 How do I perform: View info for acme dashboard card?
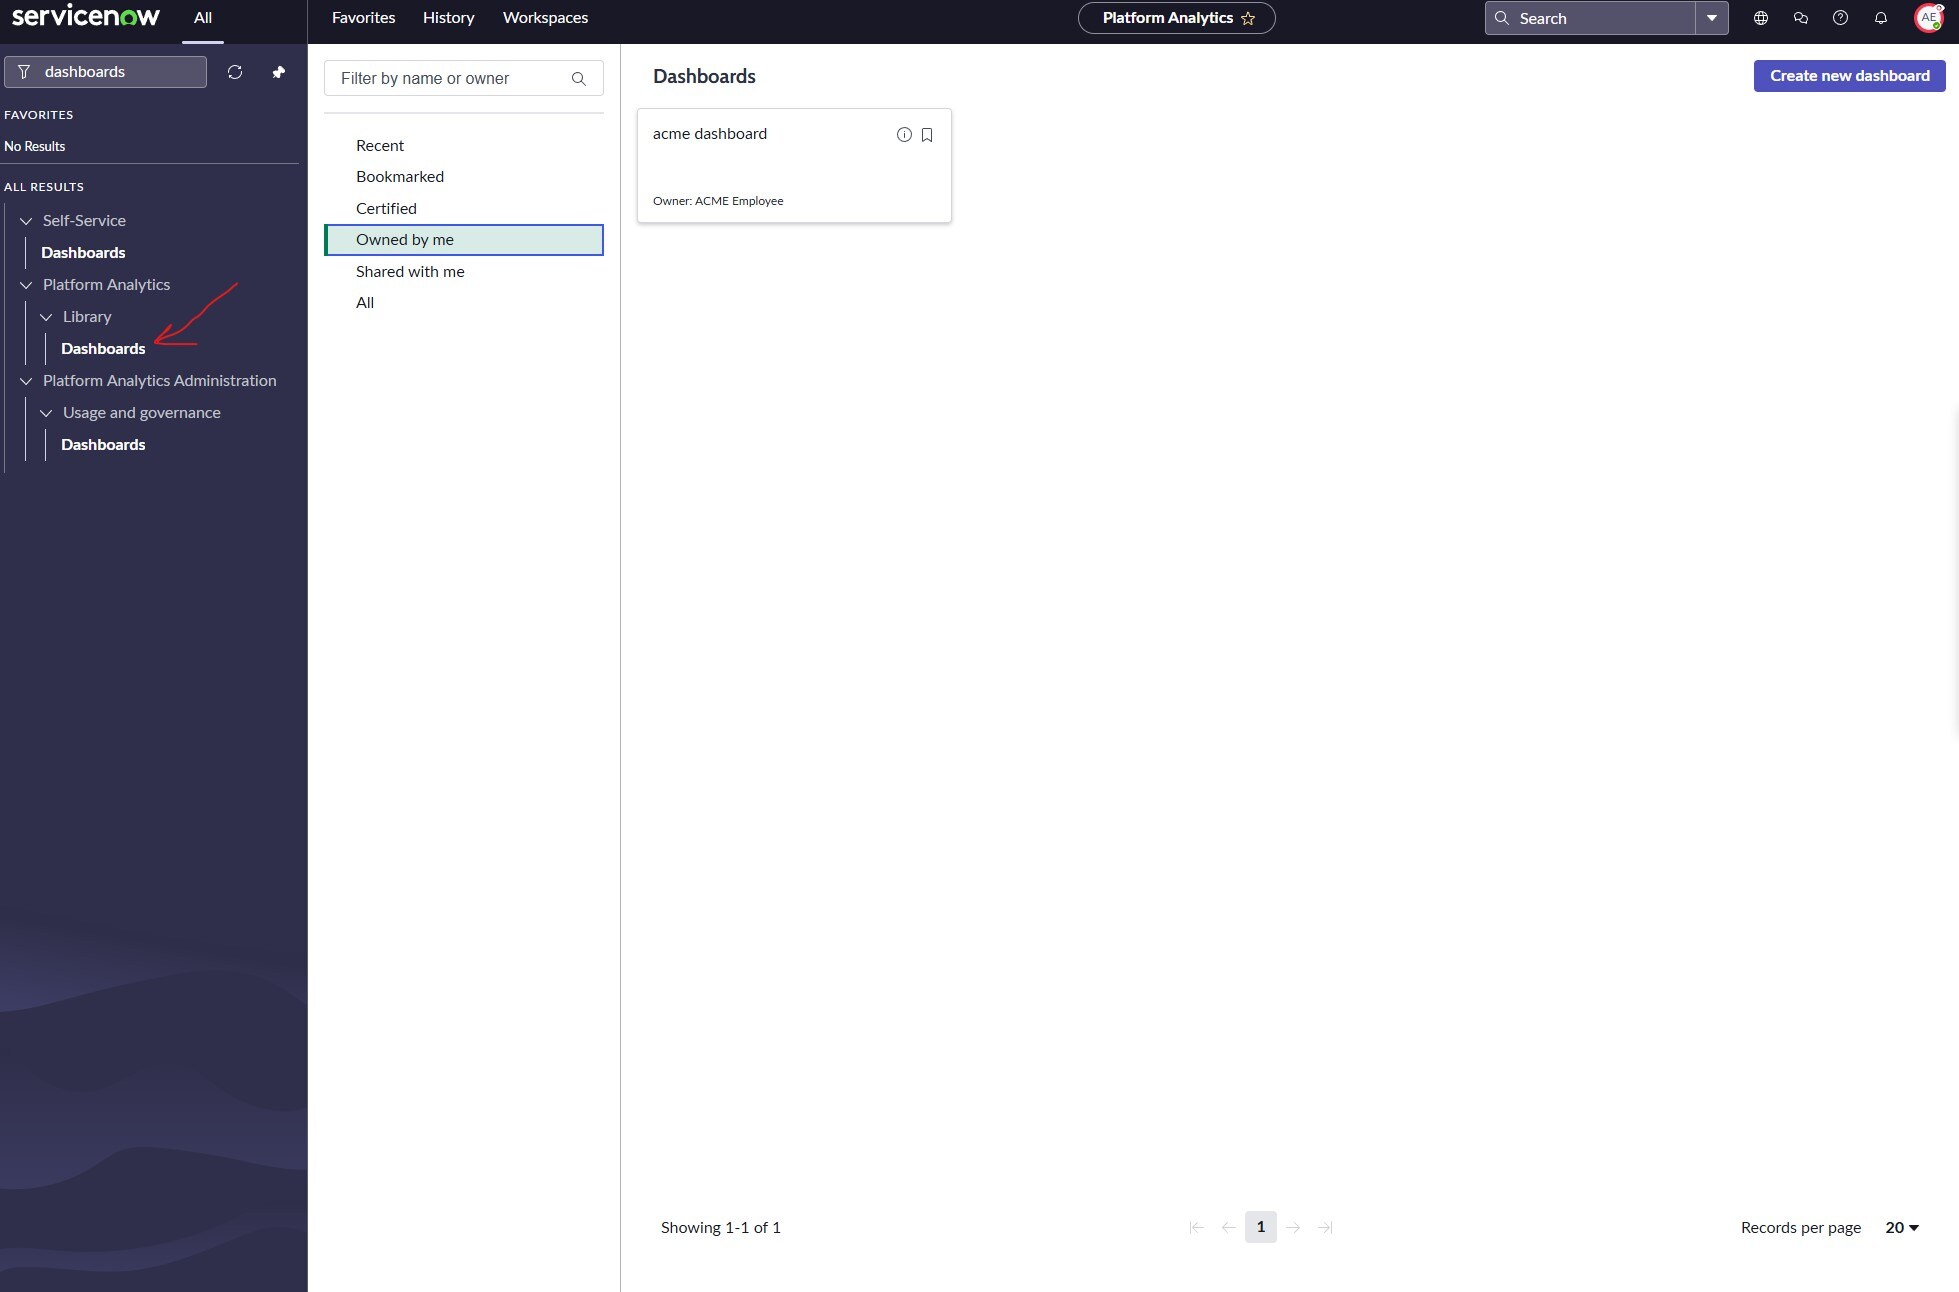tap(903, 135)
